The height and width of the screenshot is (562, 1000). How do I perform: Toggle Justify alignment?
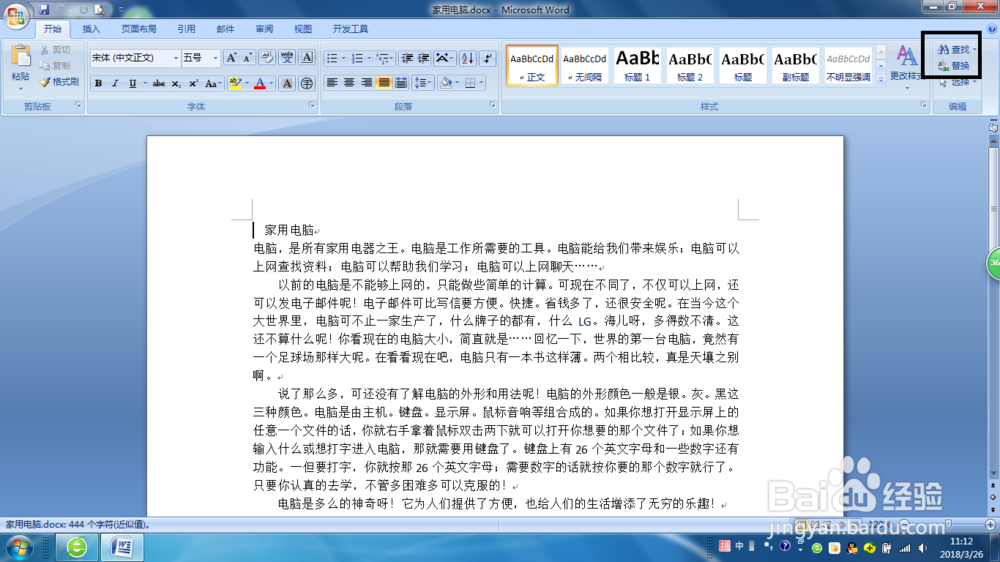tap(384, 83)
